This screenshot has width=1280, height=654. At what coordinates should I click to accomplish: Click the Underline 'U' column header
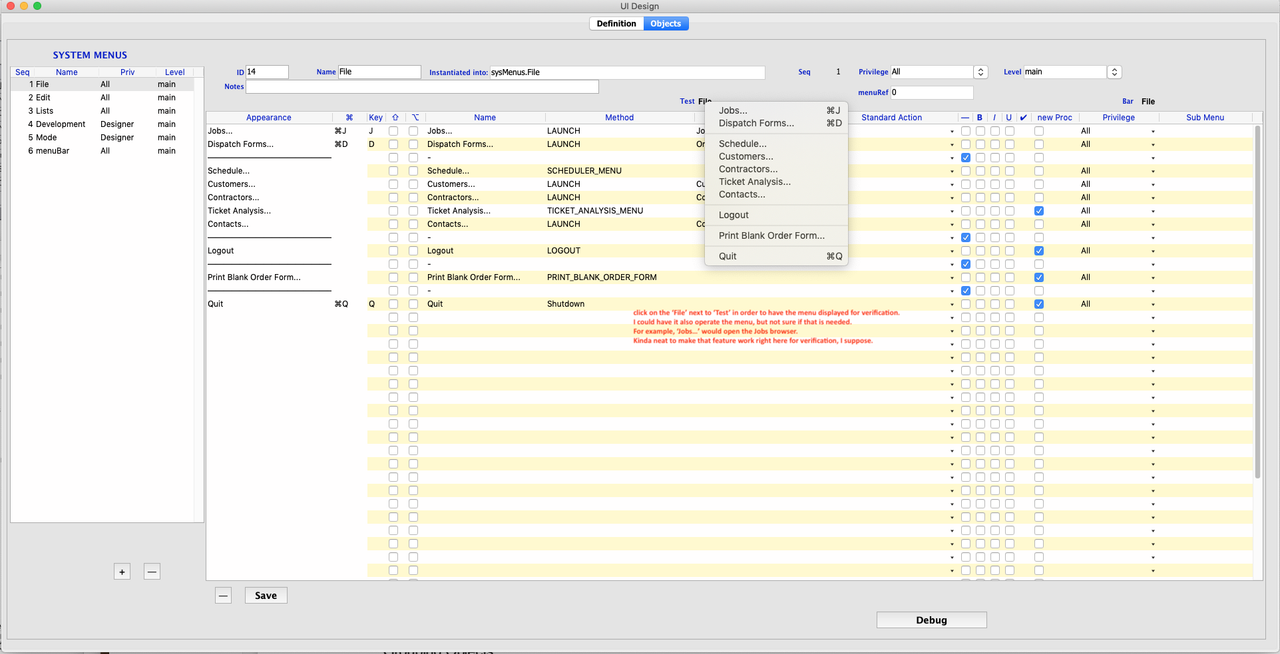1009,117
